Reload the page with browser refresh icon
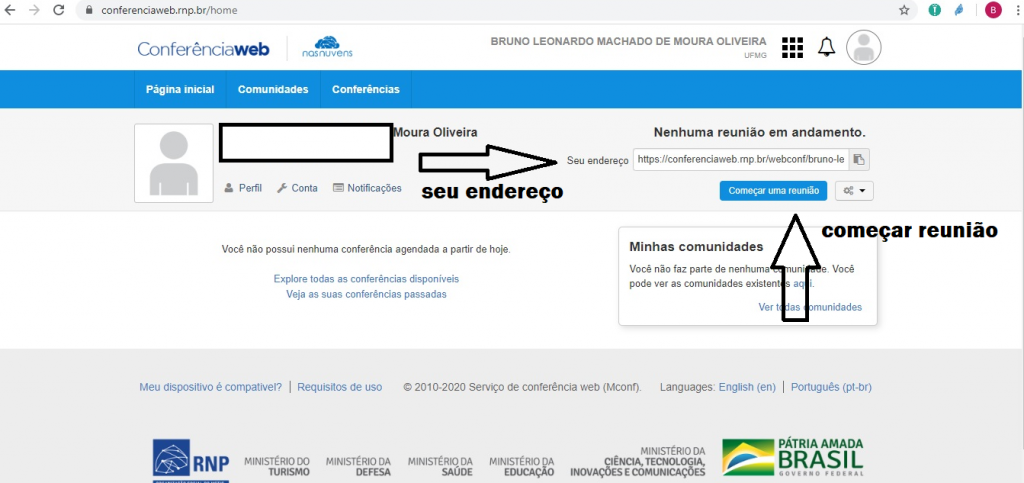 59,10
